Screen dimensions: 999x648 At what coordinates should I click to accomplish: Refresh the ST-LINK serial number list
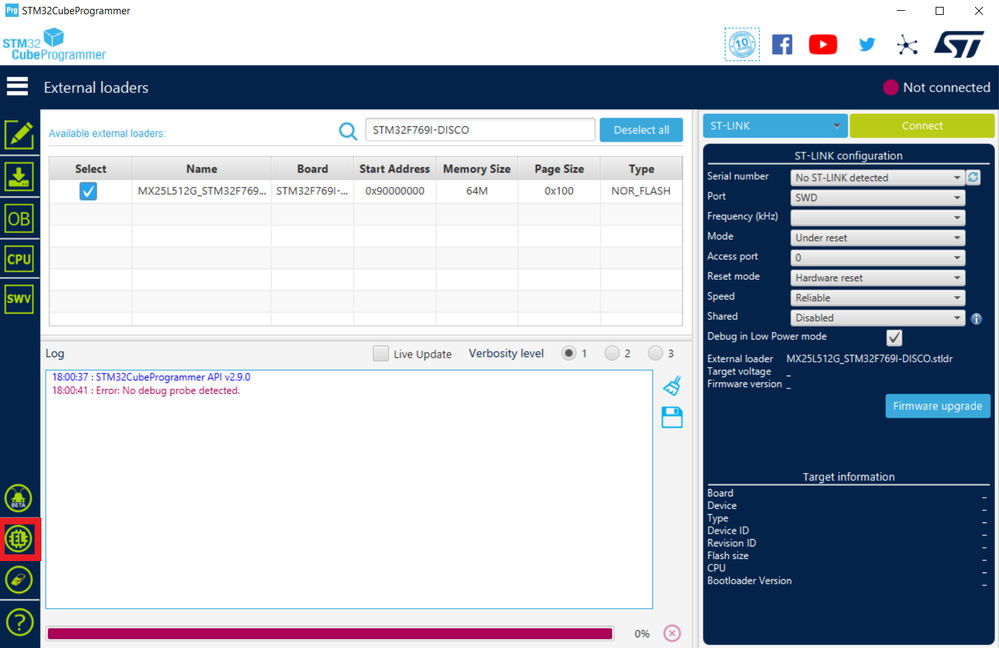click(974, 177)
